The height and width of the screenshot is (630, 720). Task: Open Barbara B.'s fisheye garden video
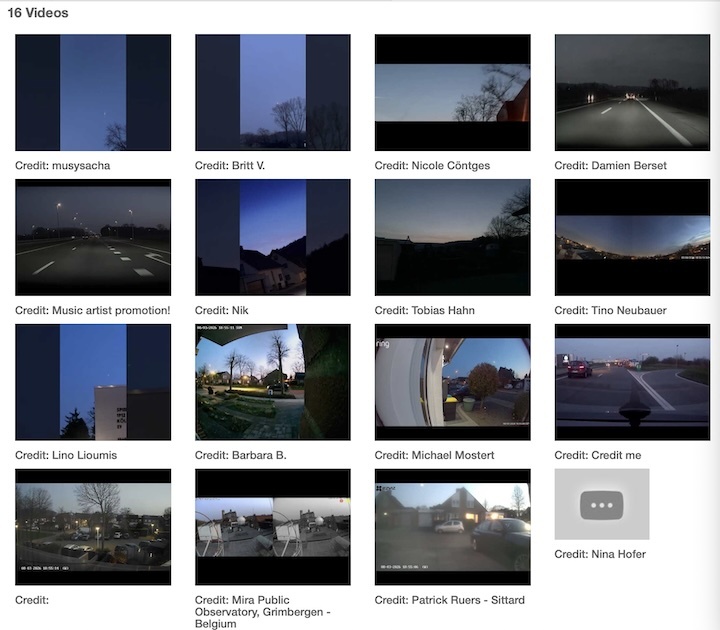pyautogui.click(x=273, y=383)
